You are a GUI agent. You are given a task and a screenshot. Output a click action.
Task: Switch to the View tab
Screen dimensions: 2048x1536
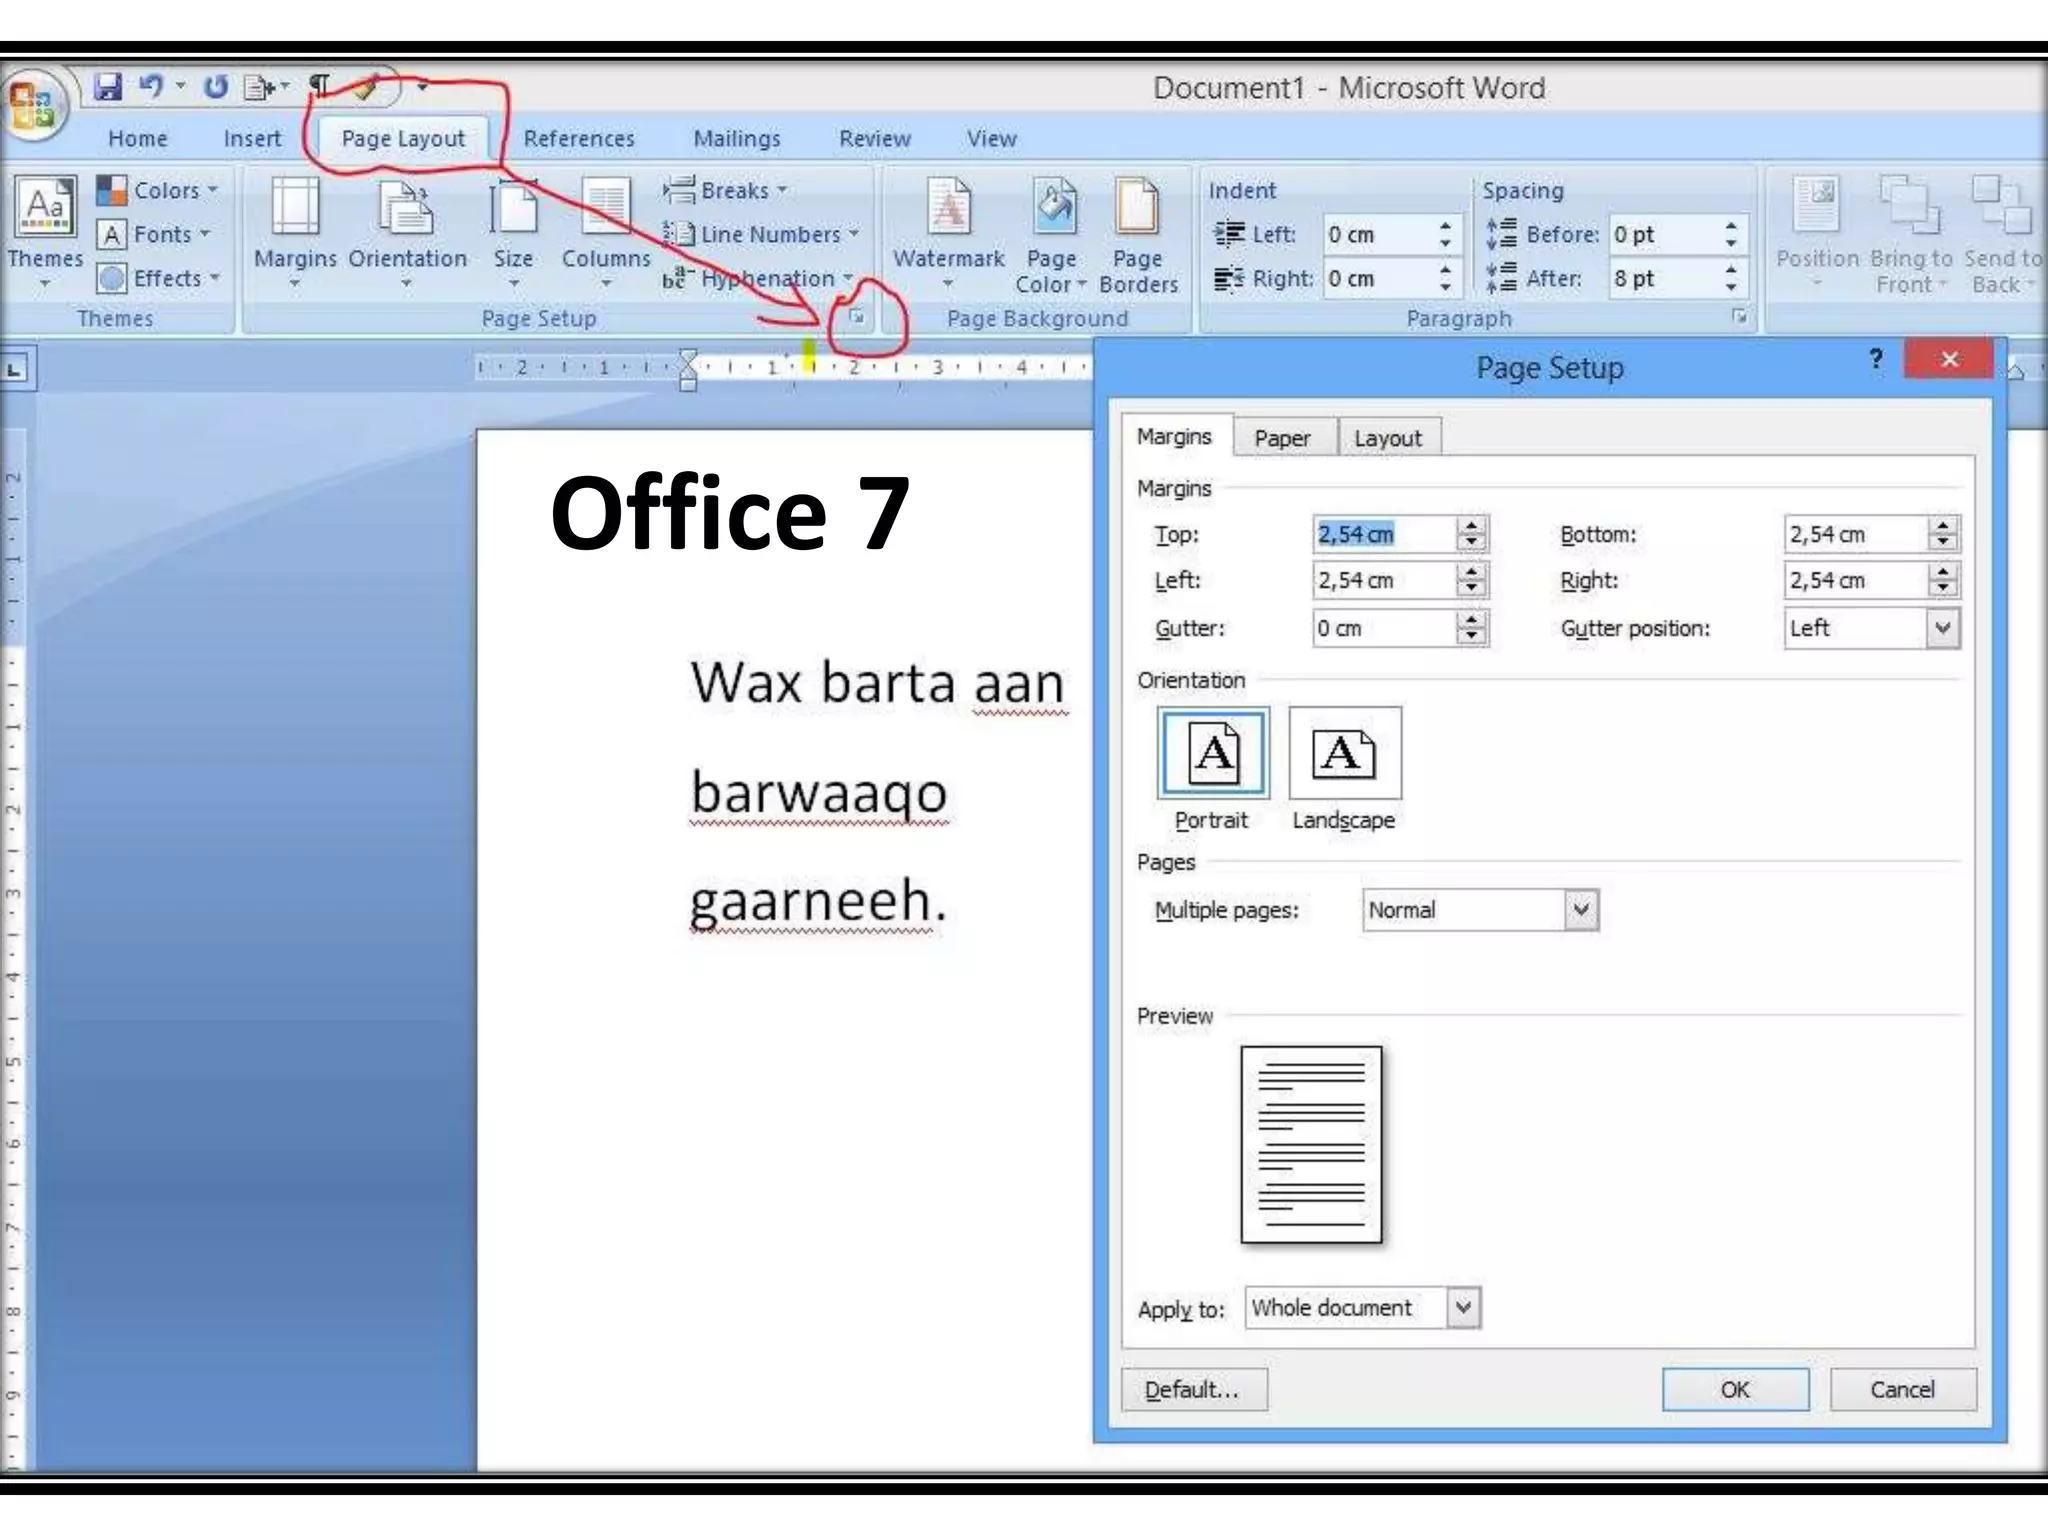coord(991,139)
